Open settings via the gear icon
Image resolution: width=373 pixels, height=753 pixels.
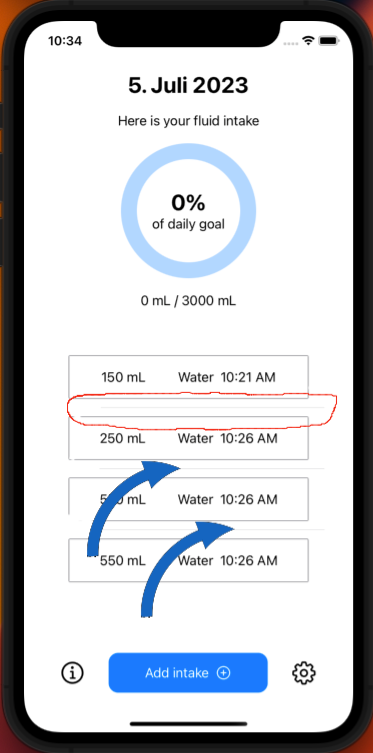click(304, 673)
